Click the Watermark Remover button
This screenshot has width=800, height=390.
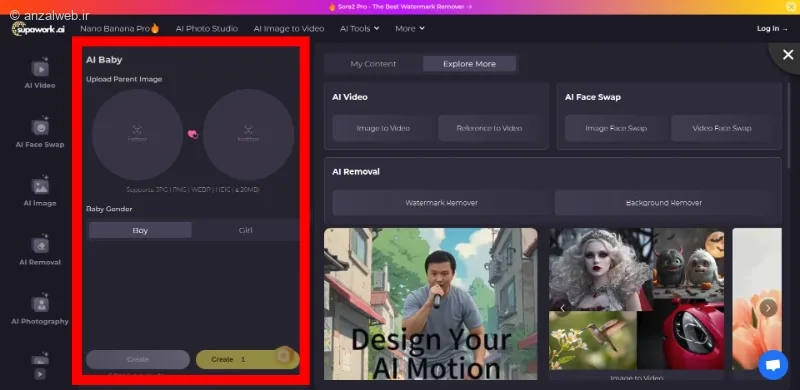coord(441,203)
